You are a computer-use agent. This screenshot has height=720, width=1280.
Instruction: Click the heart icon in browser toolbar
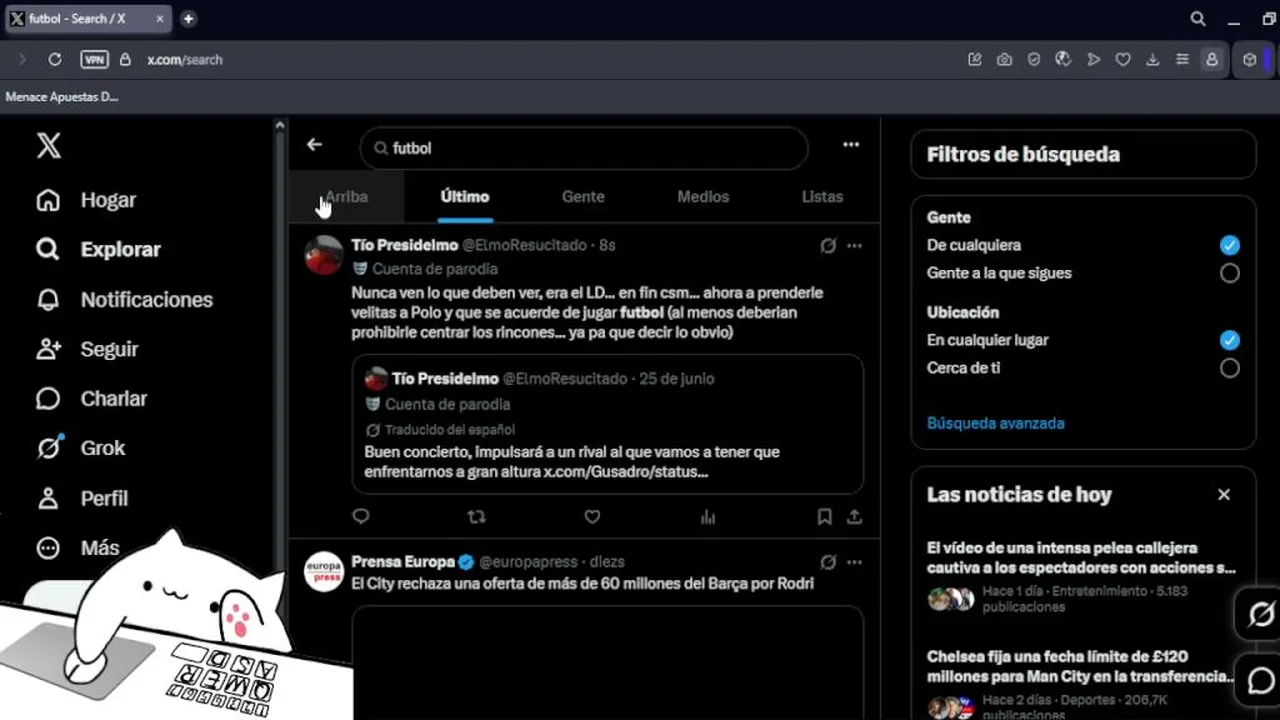click(x=1123, y=60)
